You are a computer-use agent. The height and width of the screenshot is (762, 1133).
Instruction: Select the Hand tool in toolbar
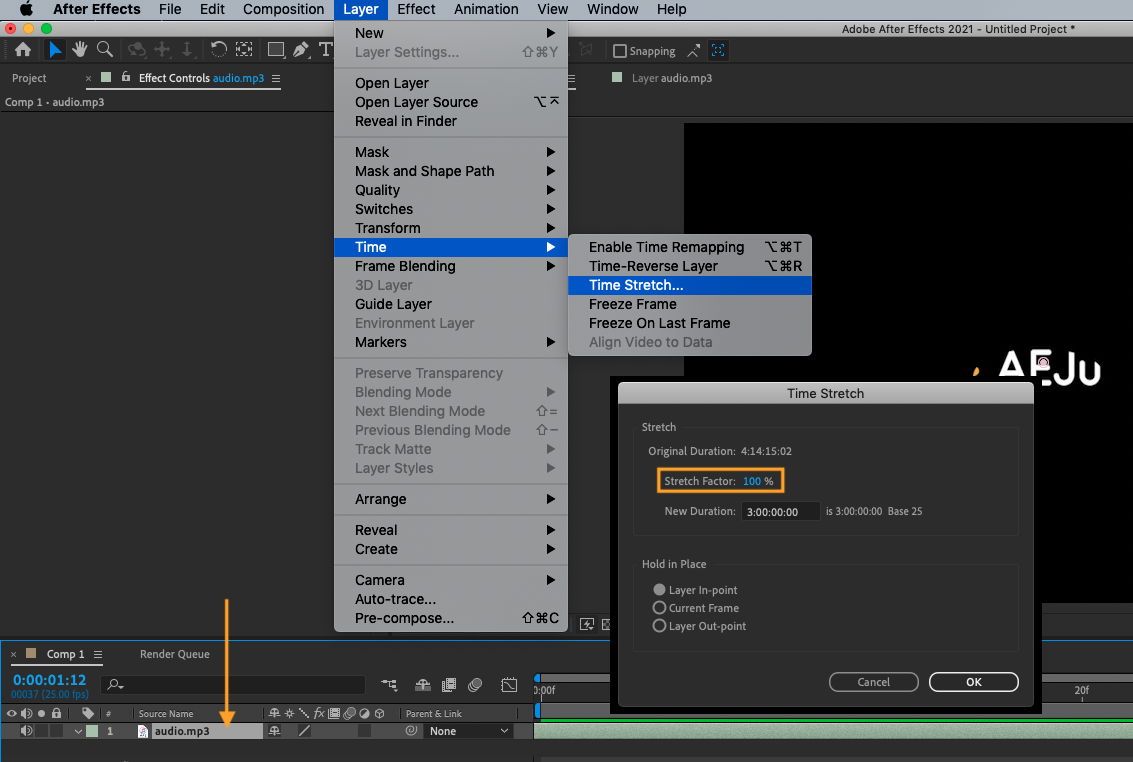pyautogui.click(x=79, y=50)
